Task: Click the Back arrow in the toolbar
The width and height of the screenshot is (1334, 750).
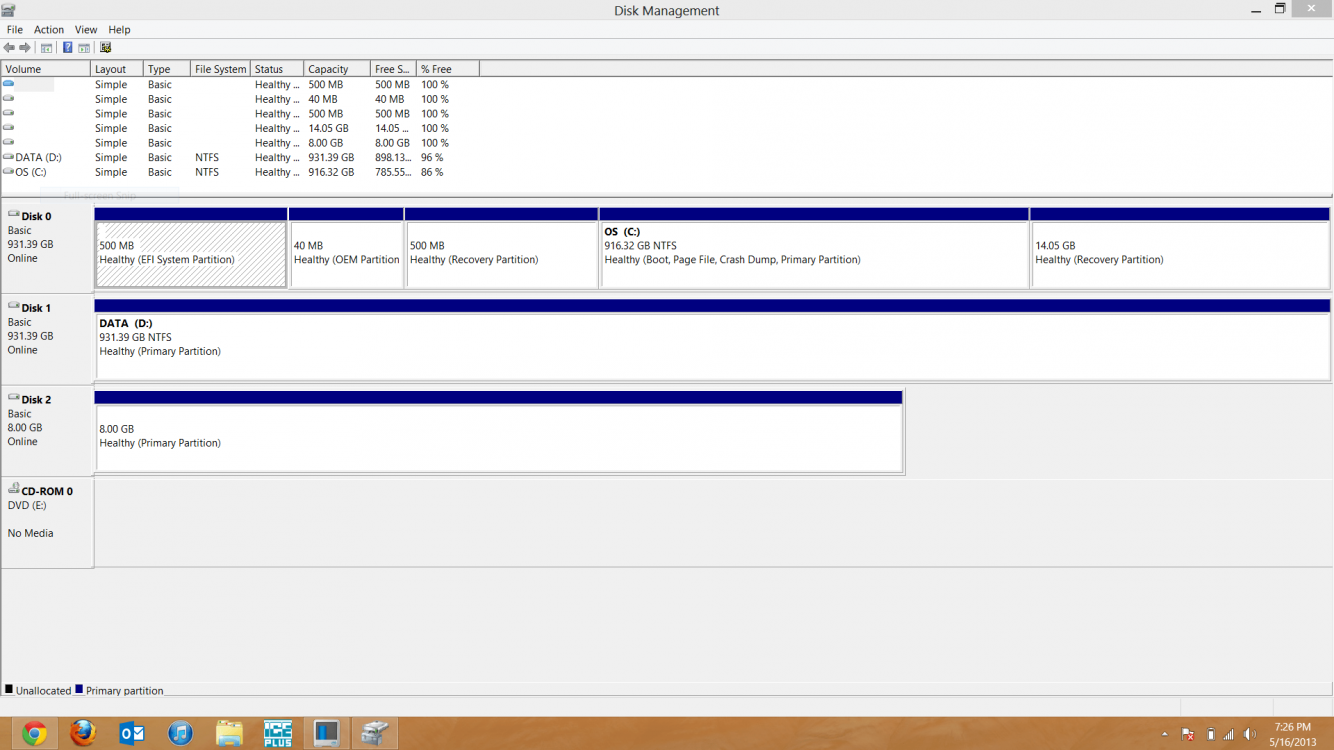Action: pos(9,48)
